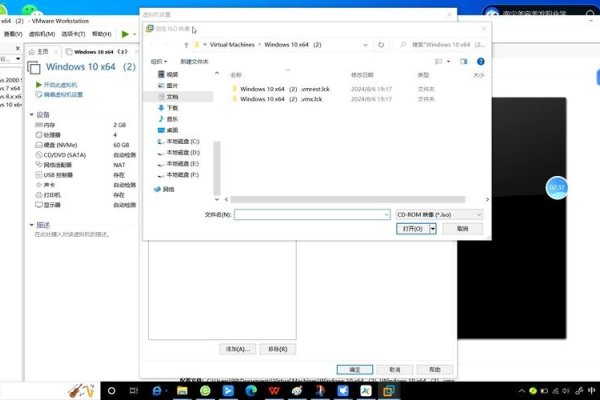Select the CD/DVD (SATA) device row
The height and width of the screenshot is (400, 600).
point(86,155)
